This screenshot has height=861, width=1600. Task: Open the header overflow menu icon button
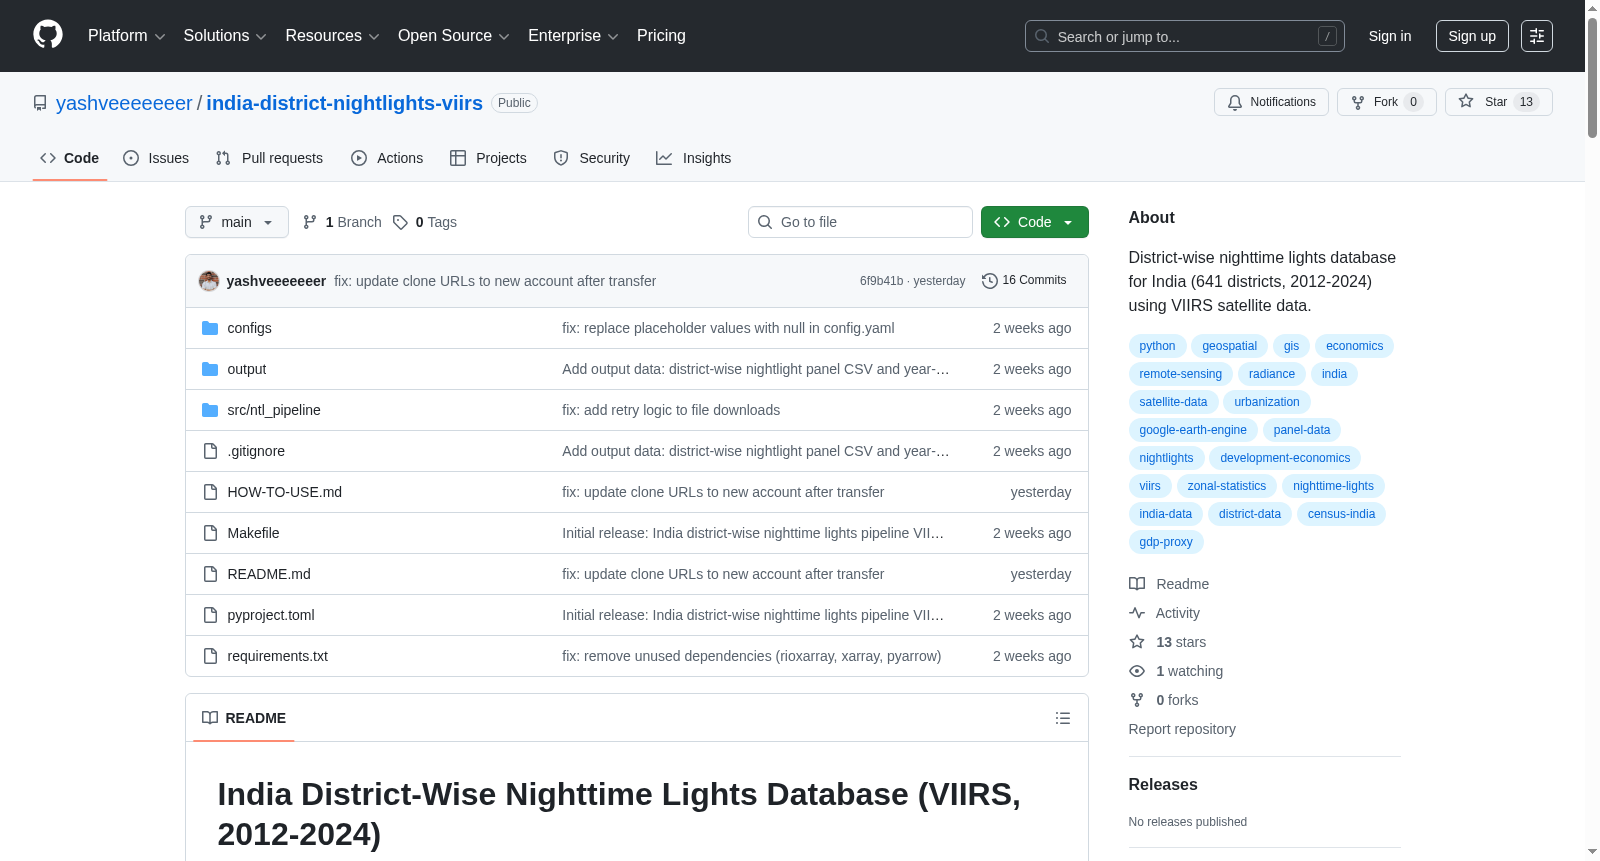[x=1537, y=36]
